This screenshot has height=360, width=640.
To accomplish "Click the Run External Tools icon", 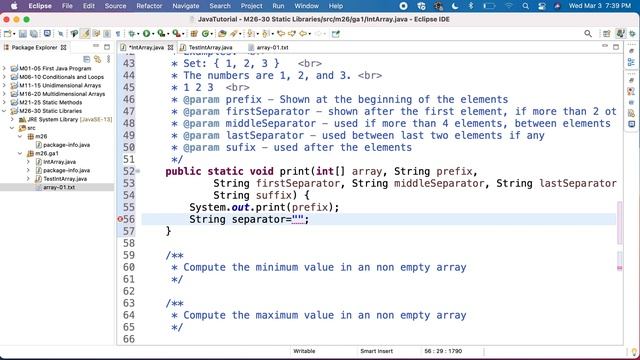I will pos(176,34).
